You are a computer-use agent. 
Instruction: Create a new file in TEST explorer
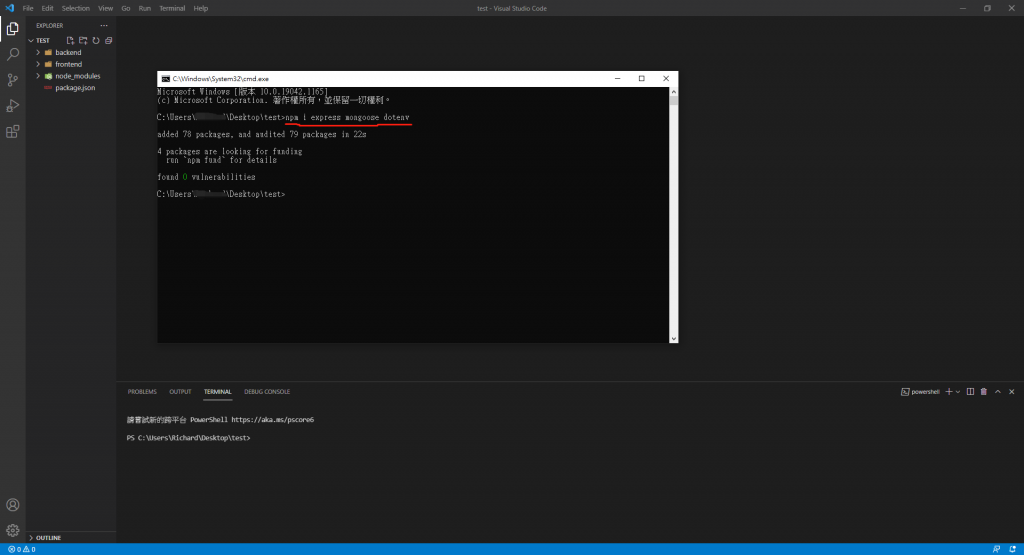71,40
